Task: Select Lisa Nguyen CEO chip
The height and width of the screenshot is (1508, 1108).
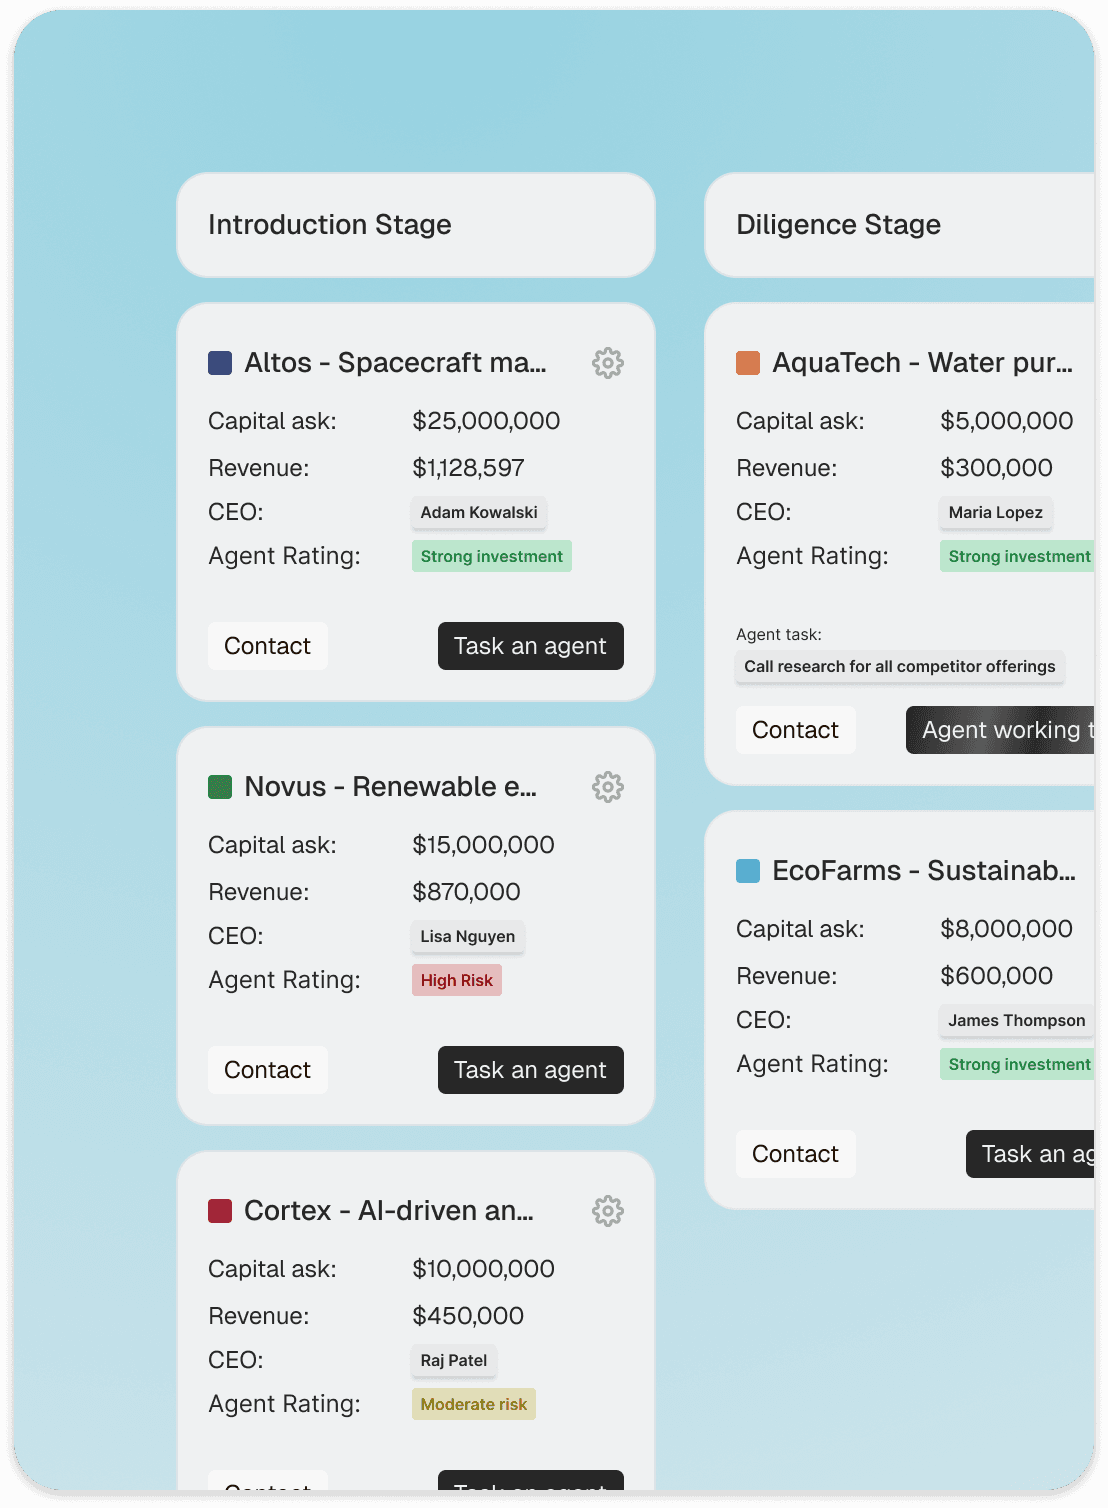Action: (x=467, y=937)
